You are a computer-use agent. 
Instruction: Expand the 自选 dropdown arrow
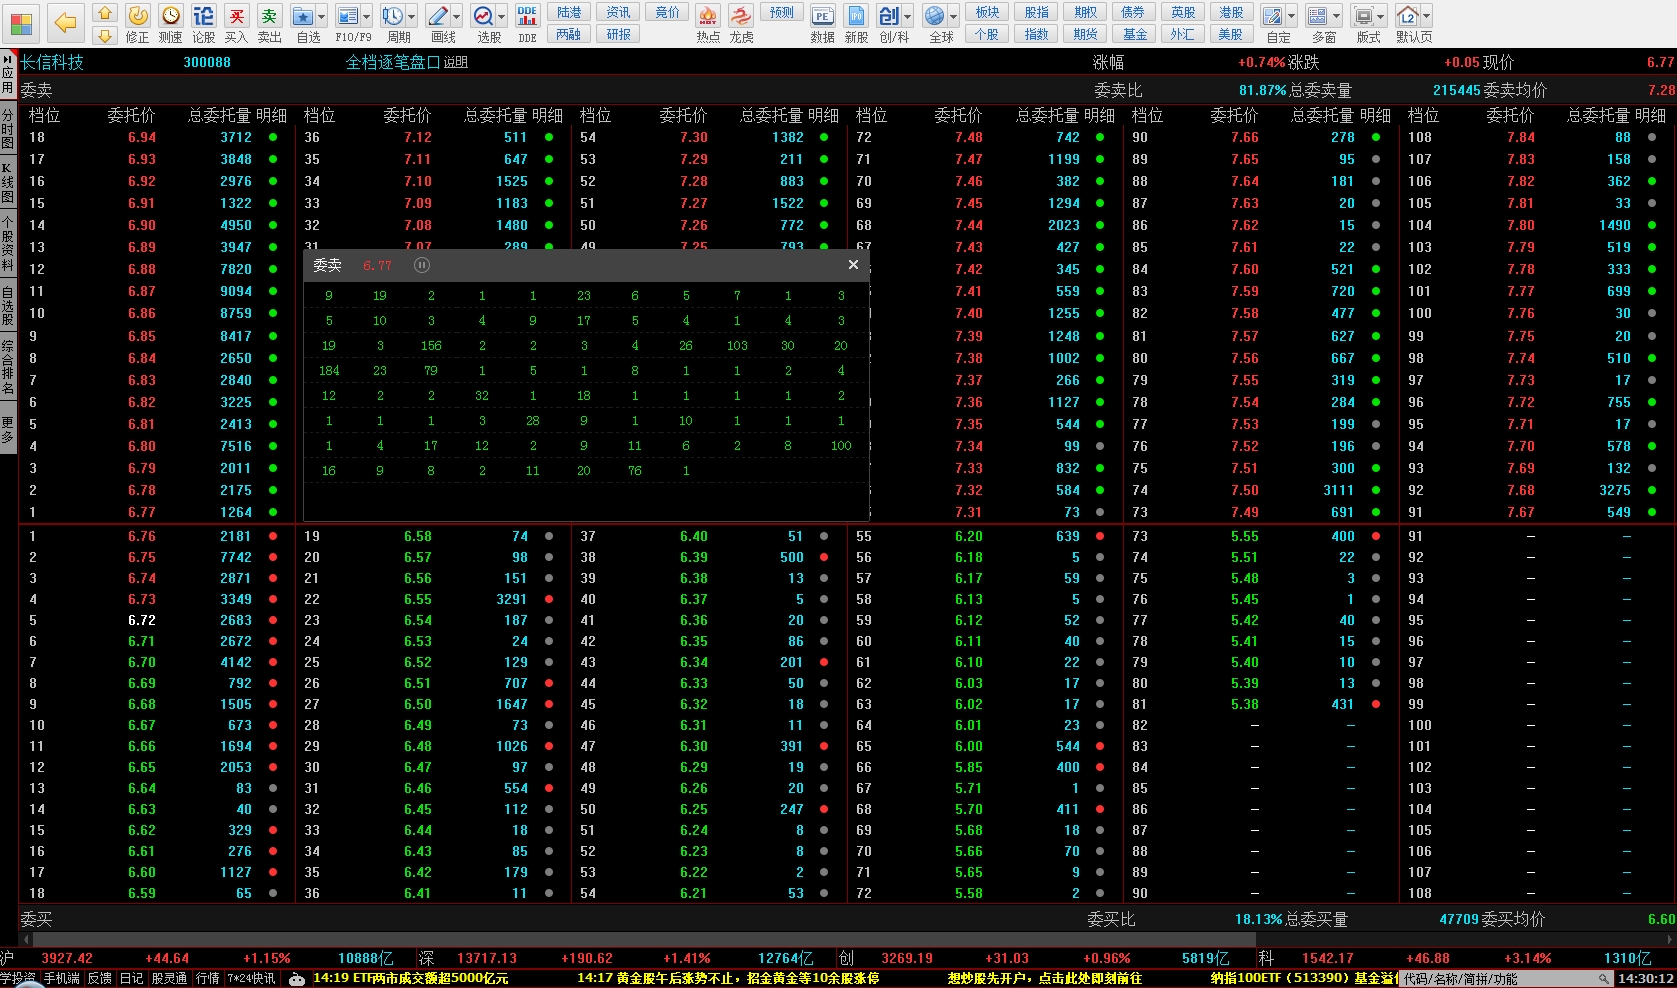tap(321, 17)
